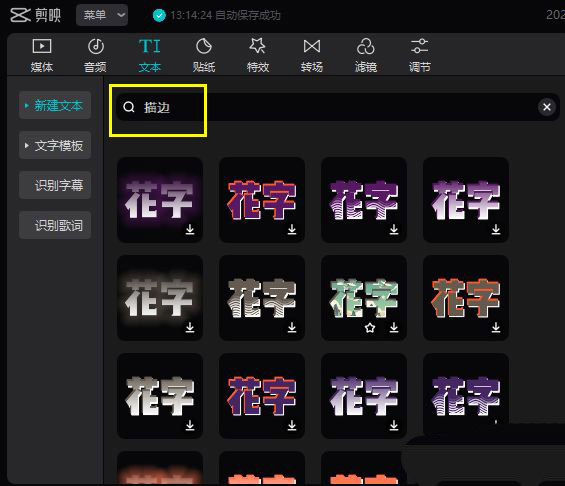Image resolution: width=565 pixels, height=486 pixels.
Task: Download the orange-outlined purple 花字 in first row
Action: (x=292, y=229)
